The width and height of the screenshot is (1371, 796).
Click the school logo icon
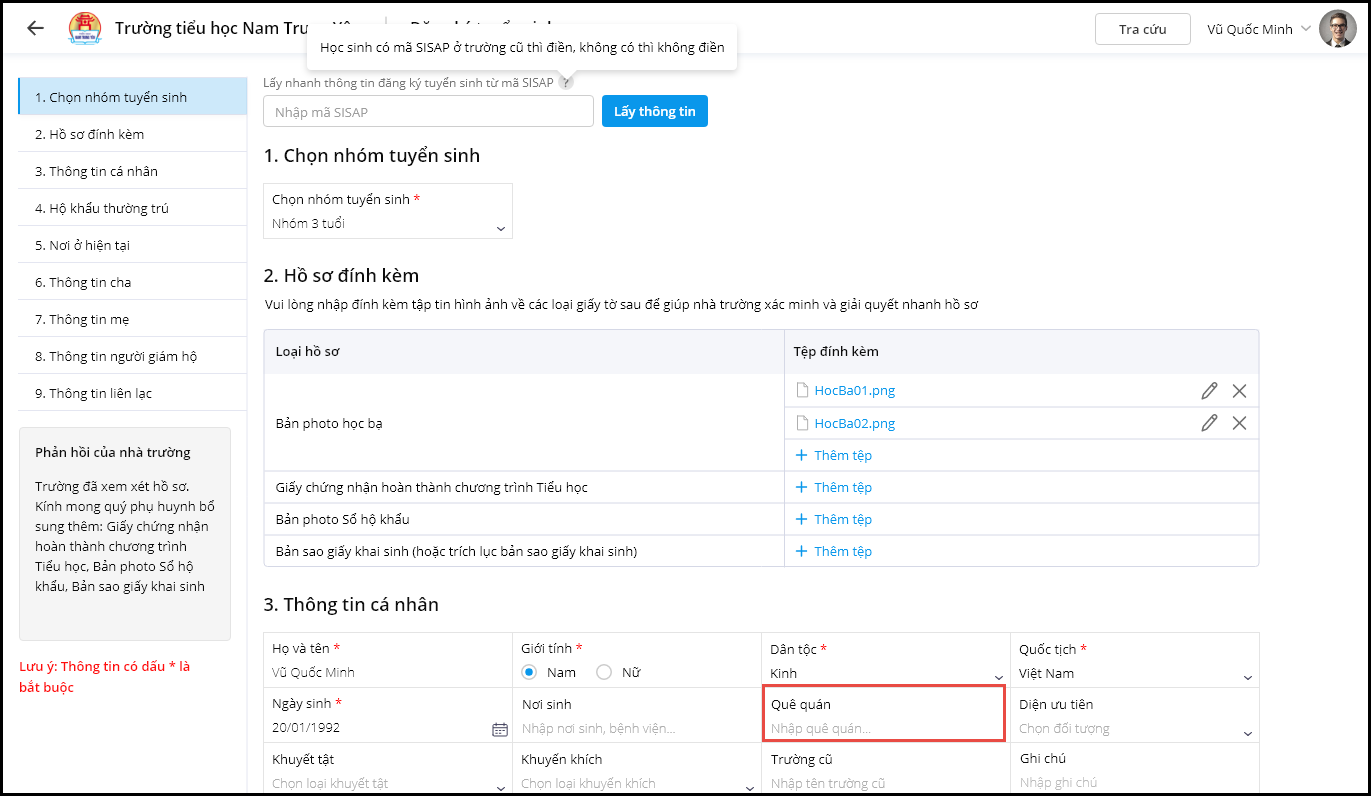85,29
